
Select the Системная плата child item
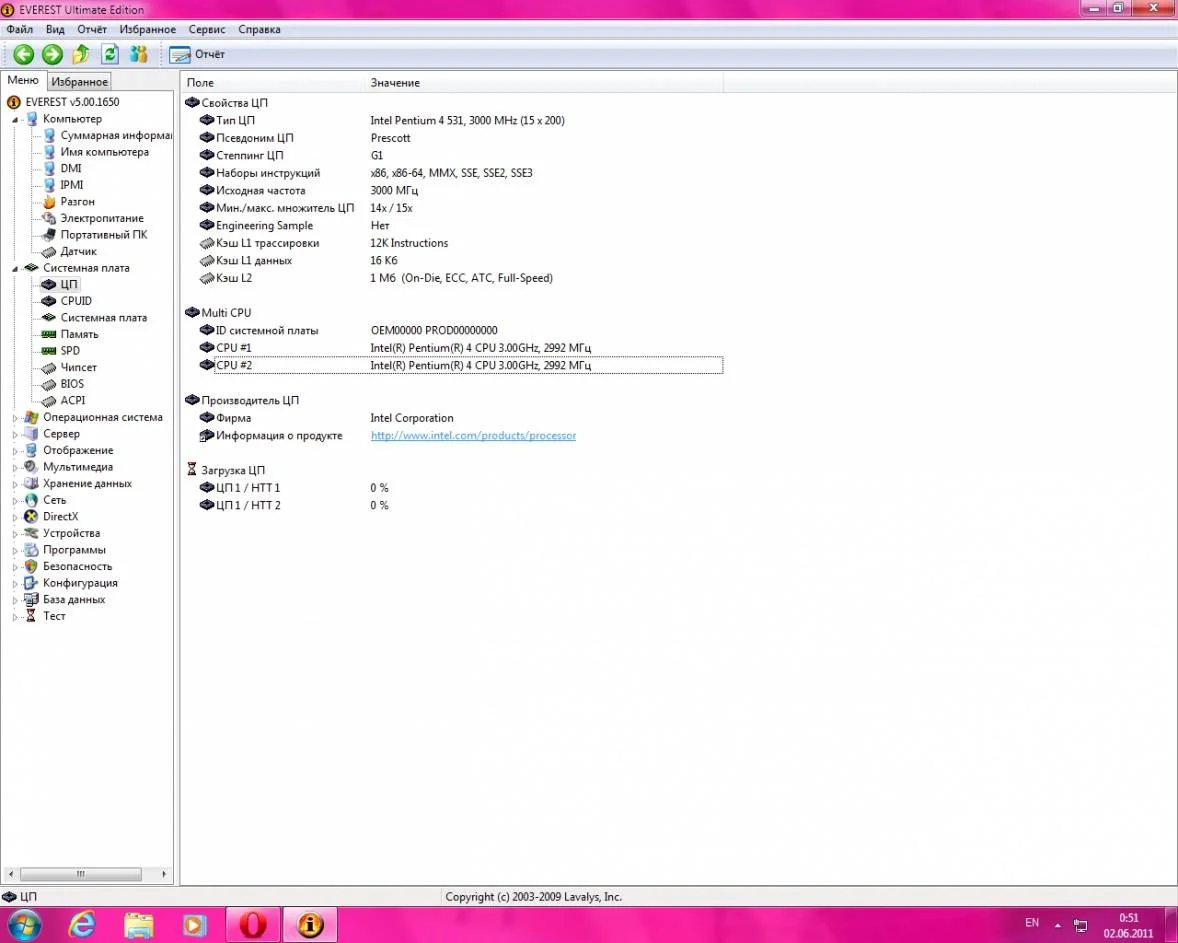(x=104, y=318)
